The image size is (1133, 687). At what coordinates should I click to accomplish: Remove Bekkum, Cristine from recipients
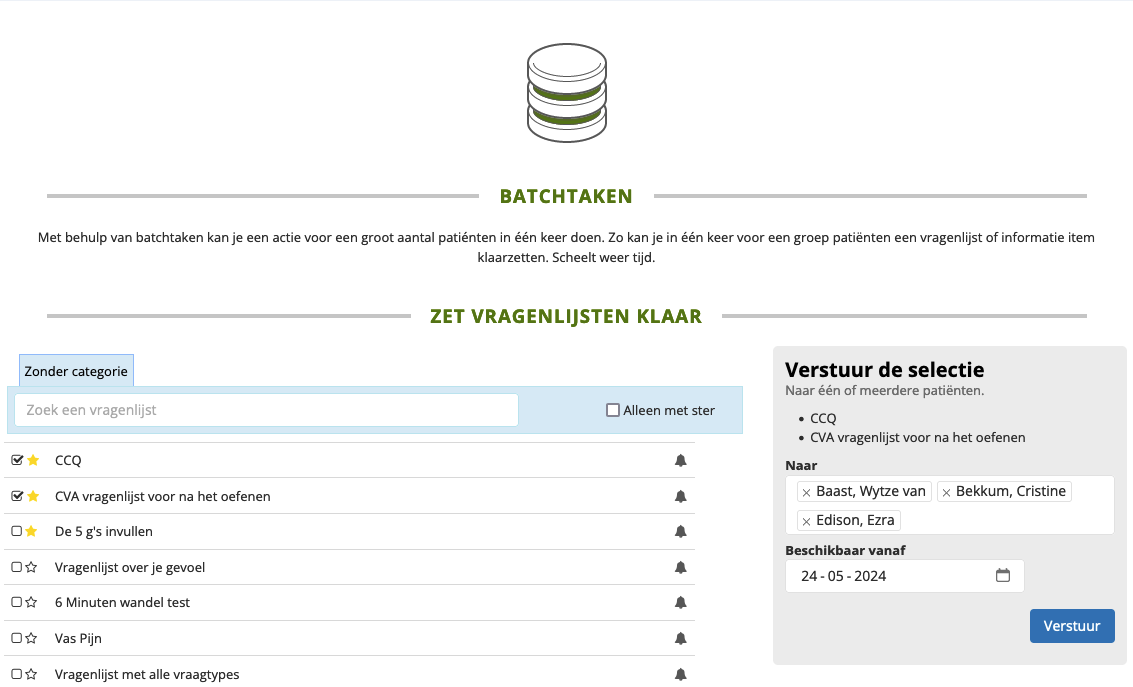tap(946, 492)
